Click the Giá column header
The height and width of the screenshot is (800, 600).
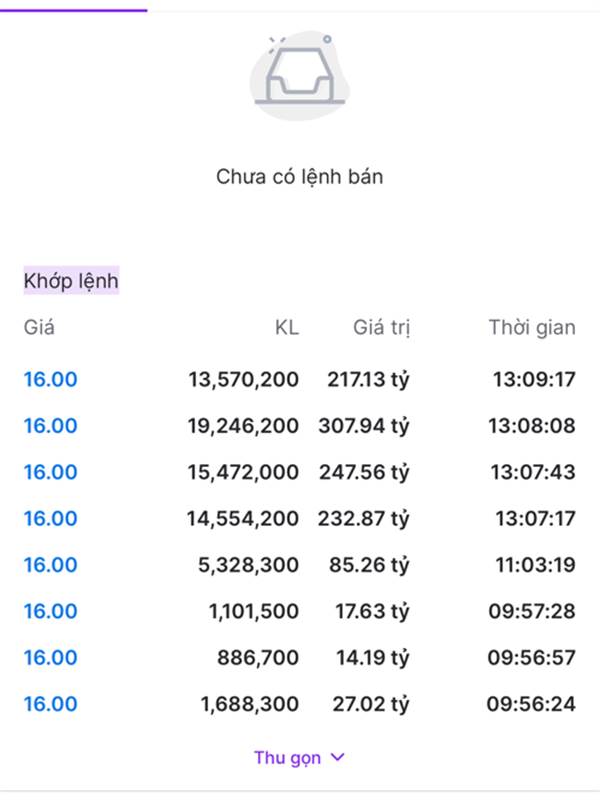(x=39, y=327)
